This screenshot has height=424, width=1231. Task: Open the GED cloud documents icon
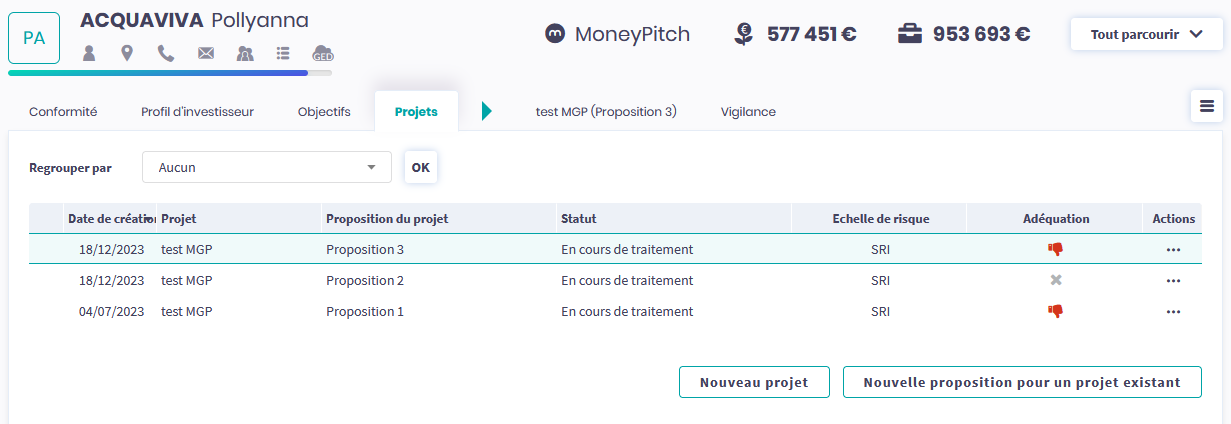pyautogui.click(x=323, y=53)
